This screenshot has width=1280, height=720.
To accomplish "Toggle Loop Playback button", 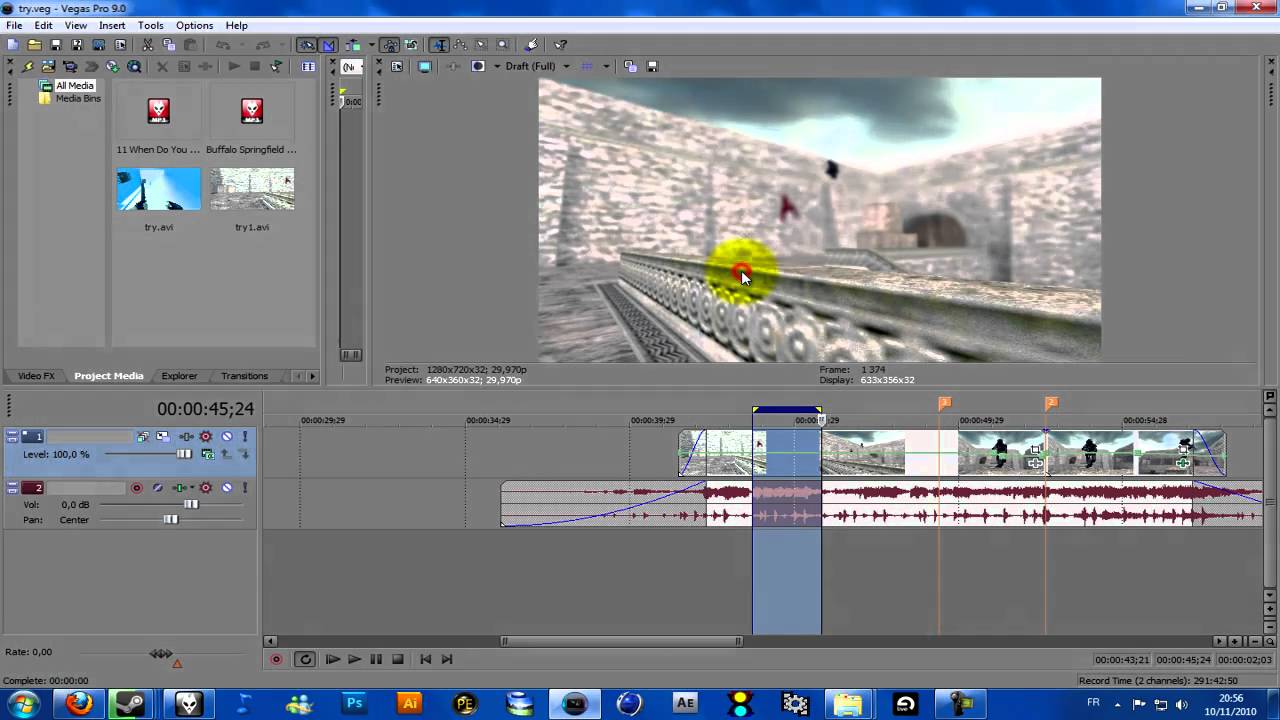I will point(305,659).
